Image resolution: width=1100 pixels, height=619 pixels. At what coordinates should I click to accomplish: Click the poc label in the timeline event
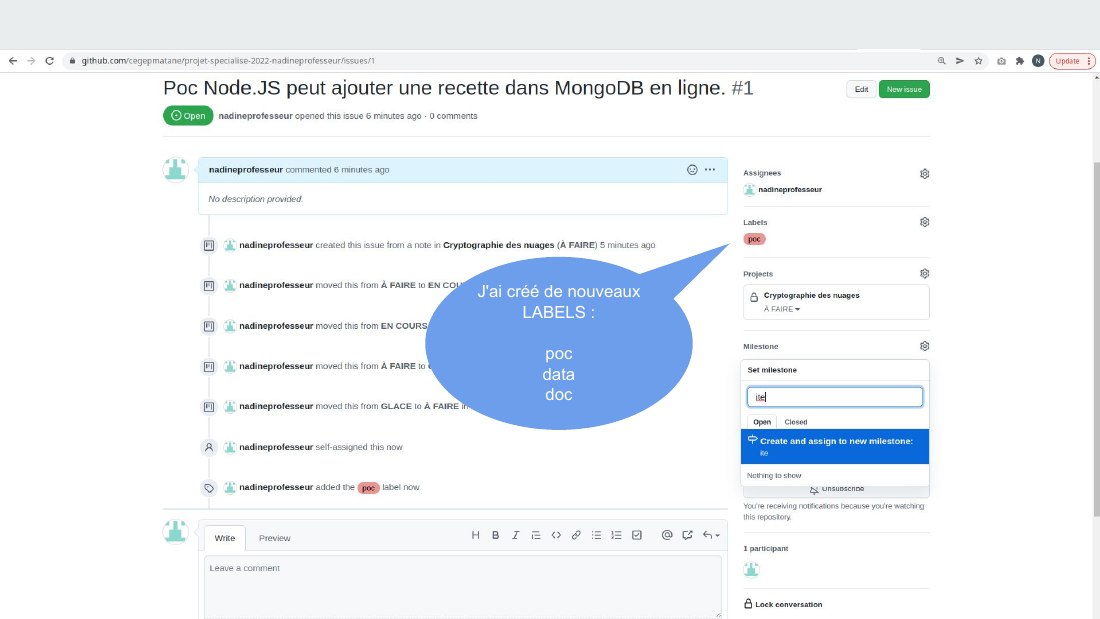coord(368,488)
